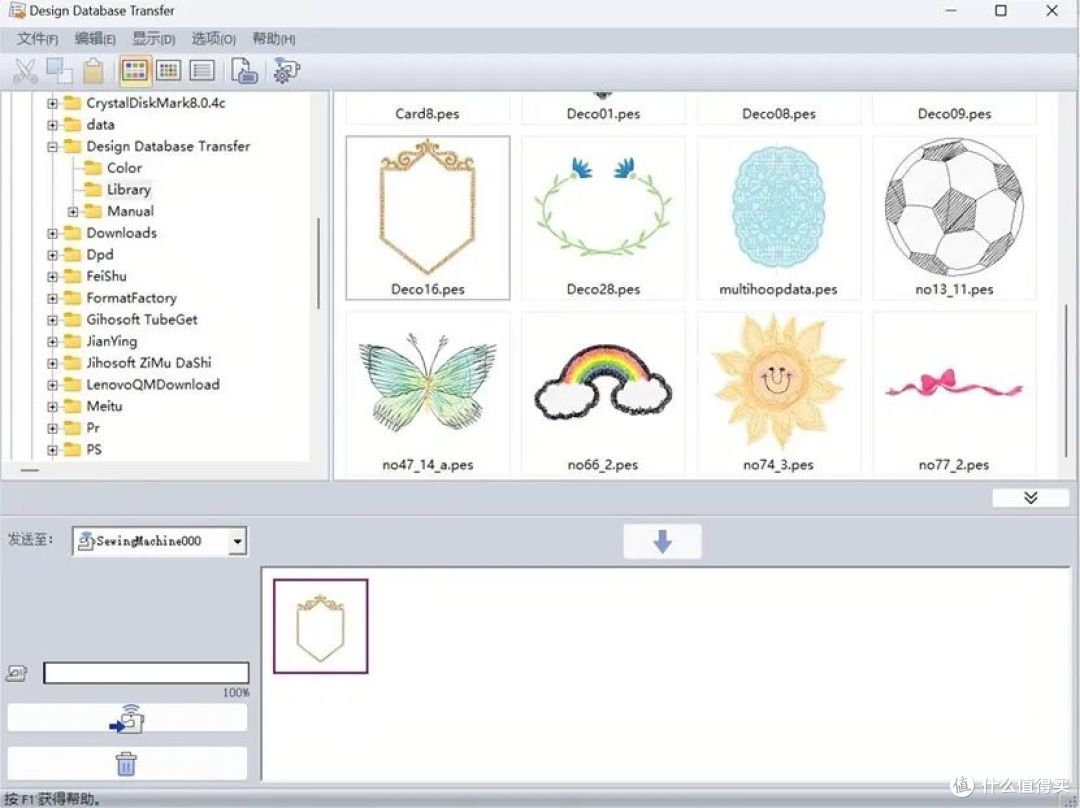Open the 帮助(H) menu
This screenshot has width=1080, height=808.
tap(273, 39)
